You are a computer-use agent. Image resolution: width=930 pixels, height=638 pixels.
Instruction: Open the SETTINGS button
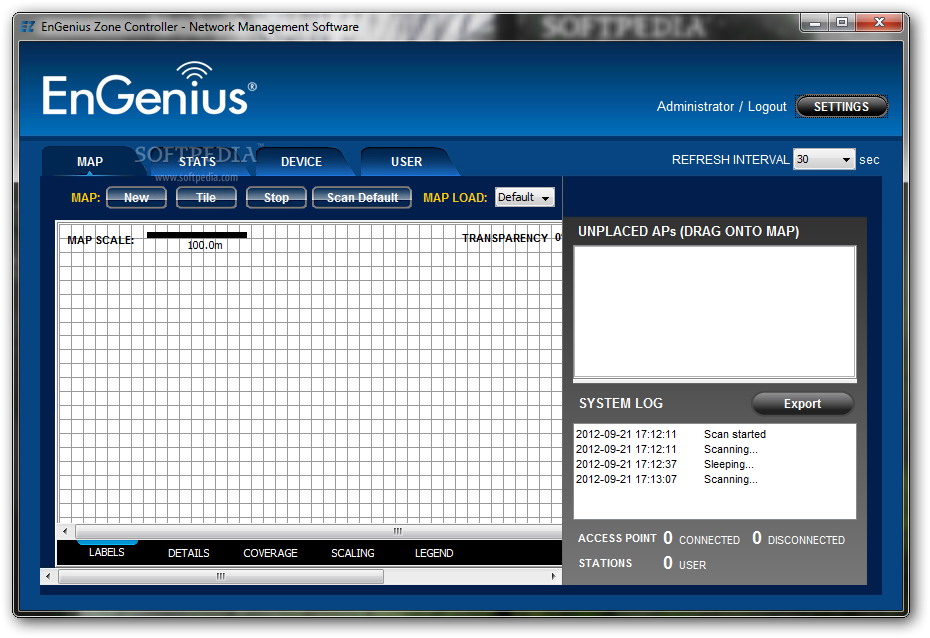pyautogui.click(x=841, y=107)
